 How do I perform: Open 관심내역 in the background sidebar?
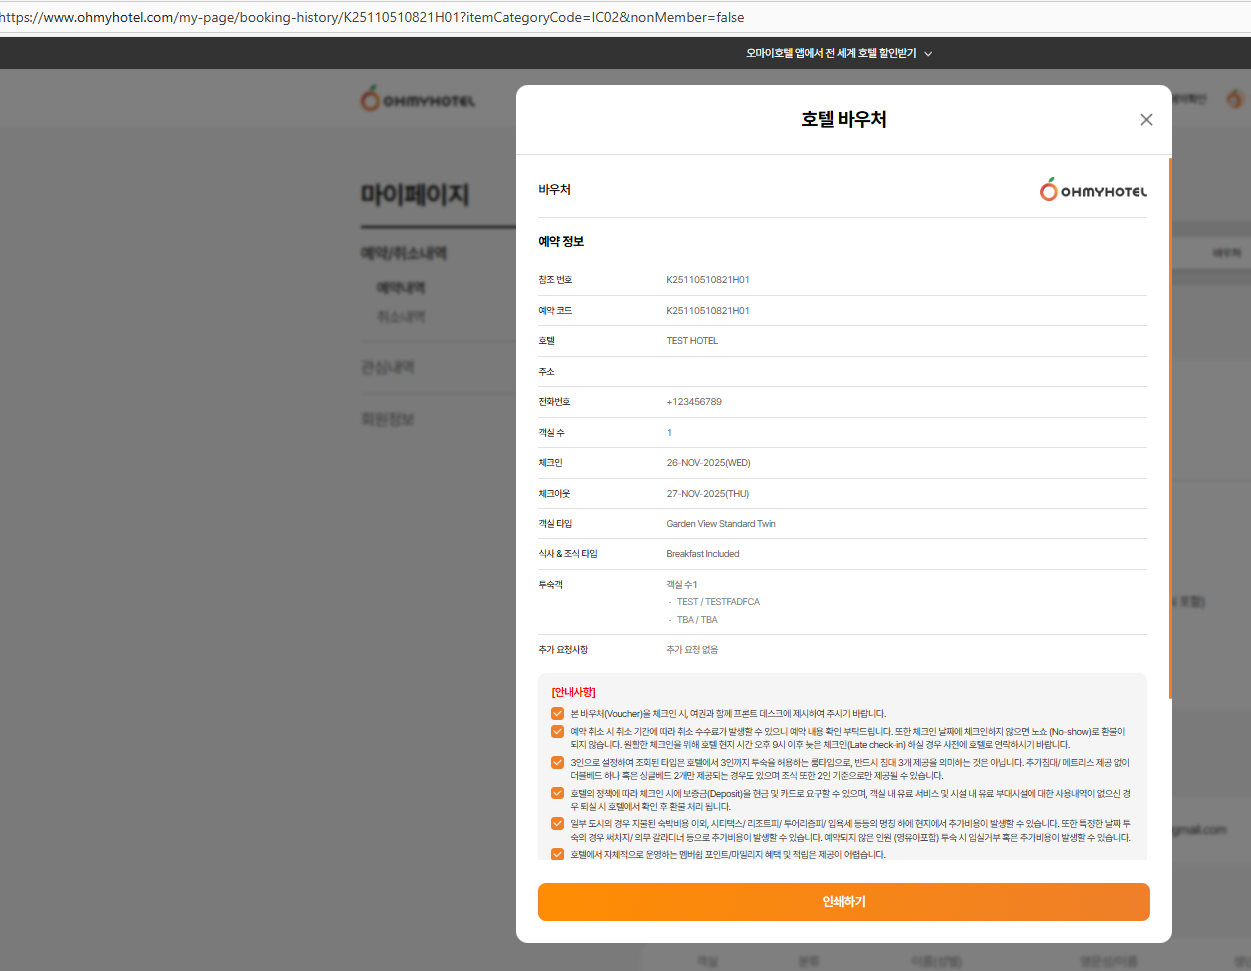tap(388, 368)
